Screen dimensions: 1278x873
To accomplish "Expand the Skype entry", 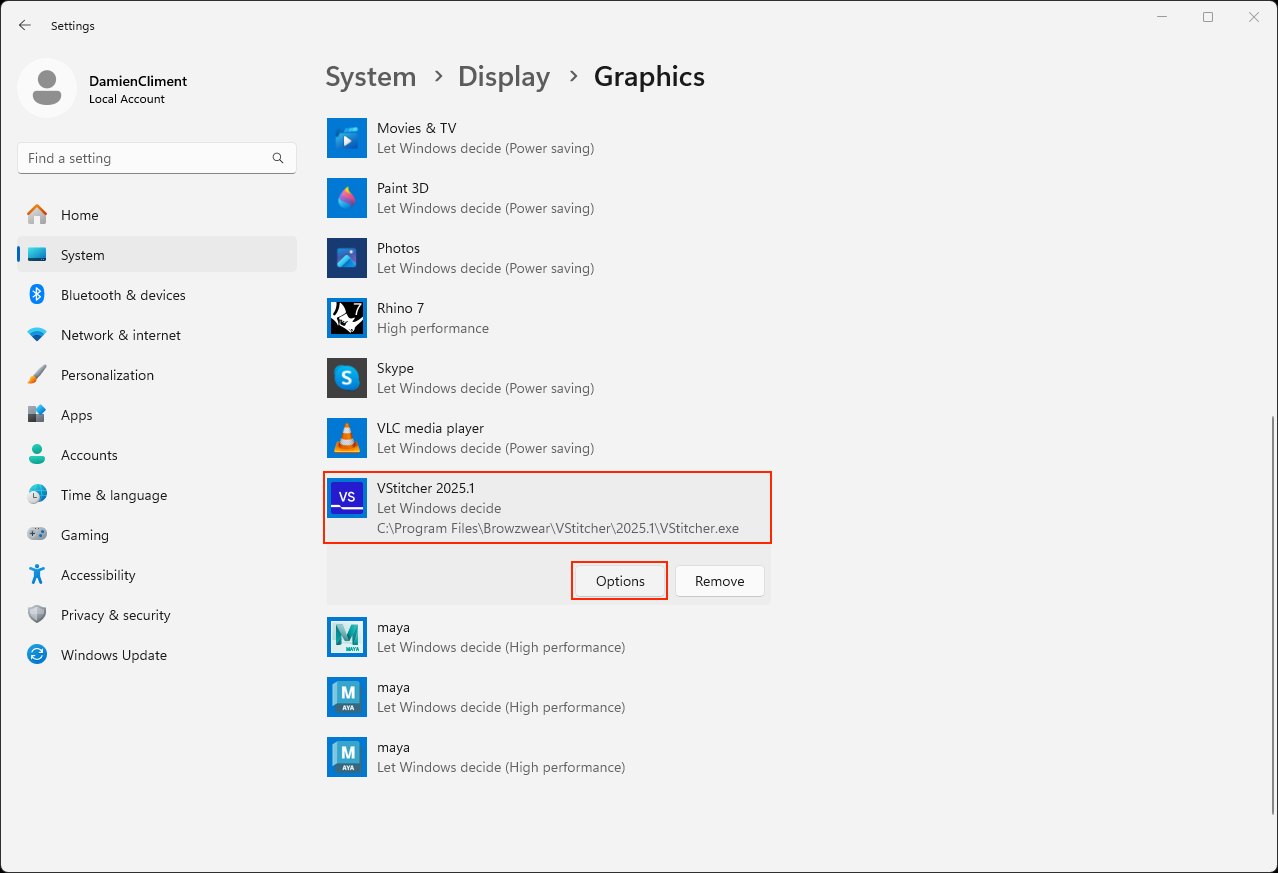I will [548, 378].
